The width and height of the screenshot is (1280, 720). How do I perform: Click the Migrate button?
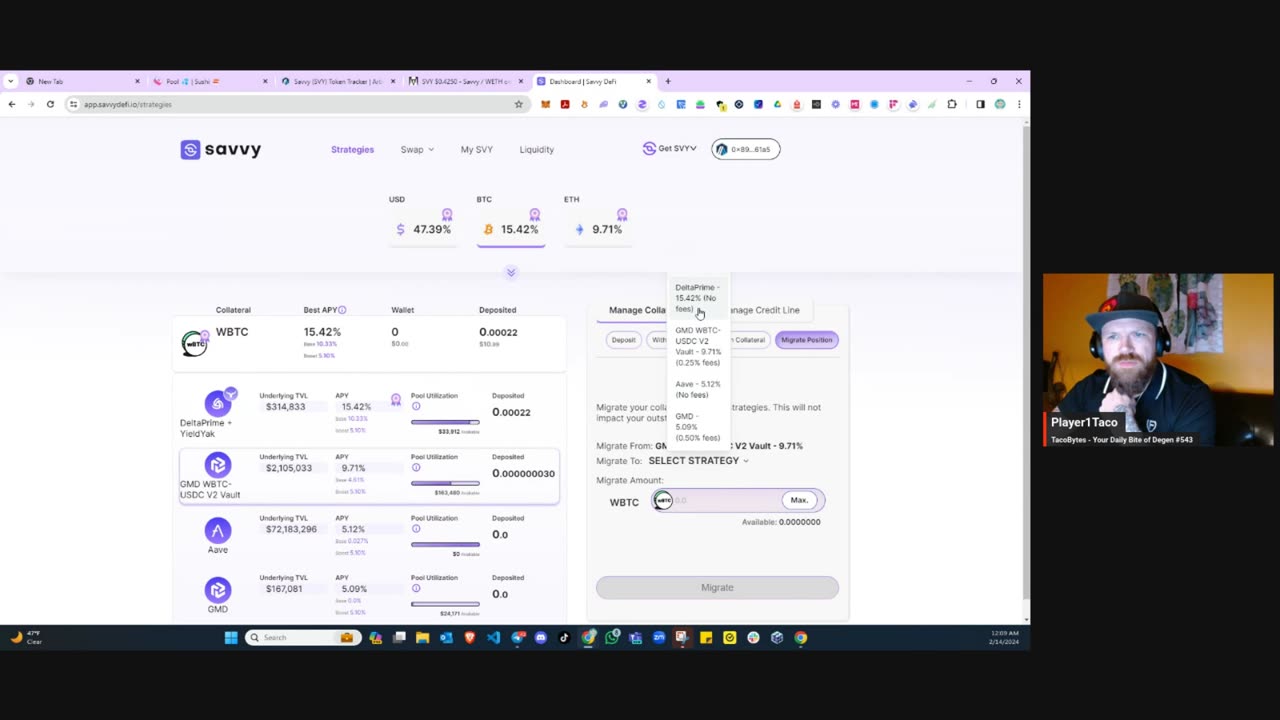[717, 587]
